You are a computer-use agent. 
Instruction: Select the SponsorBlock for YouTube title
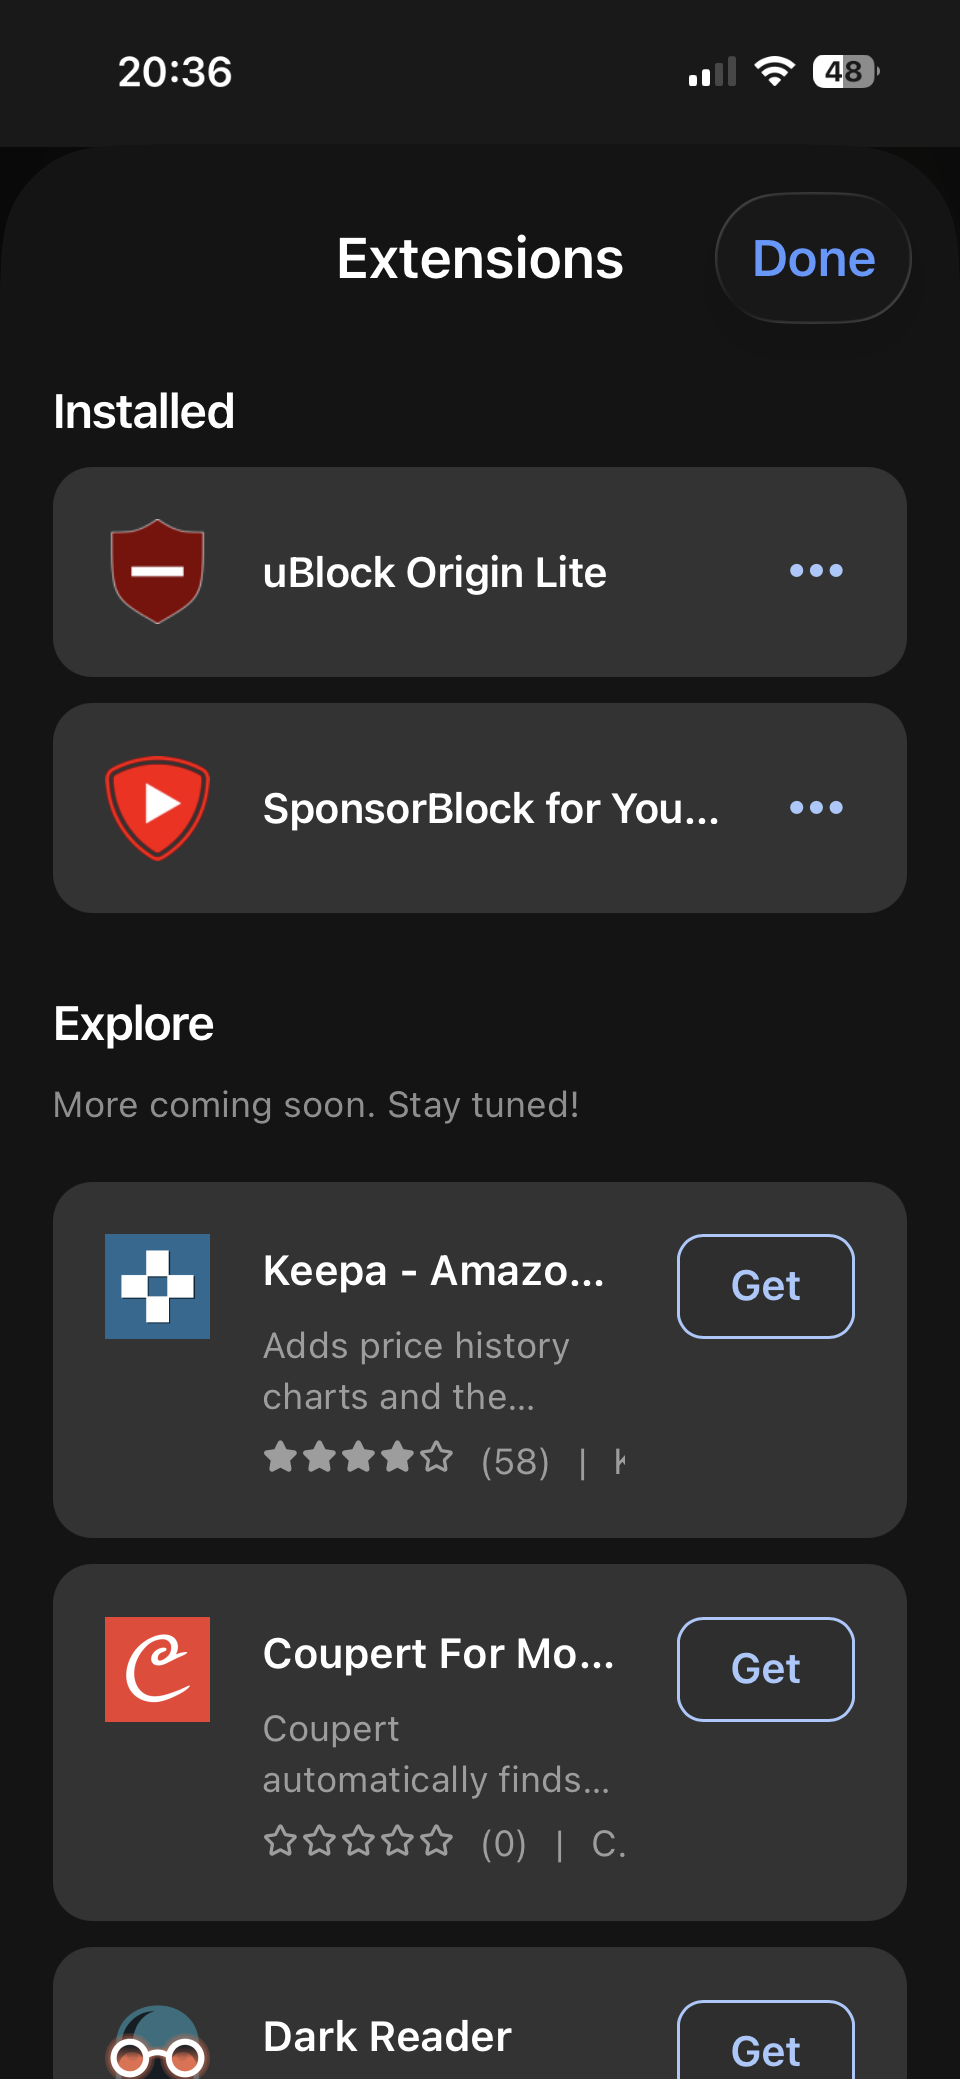[x=490, y=809]
